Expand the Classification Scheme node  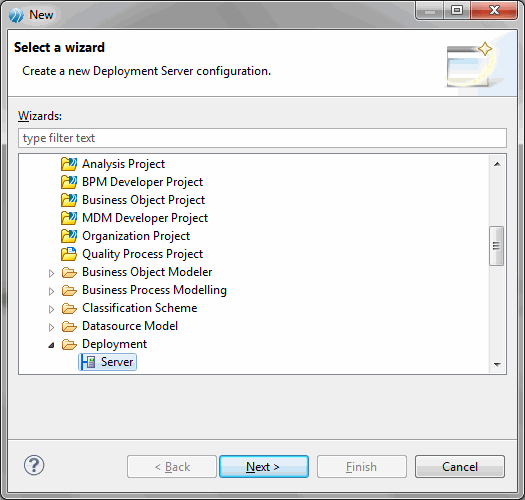tap(51, 309)
